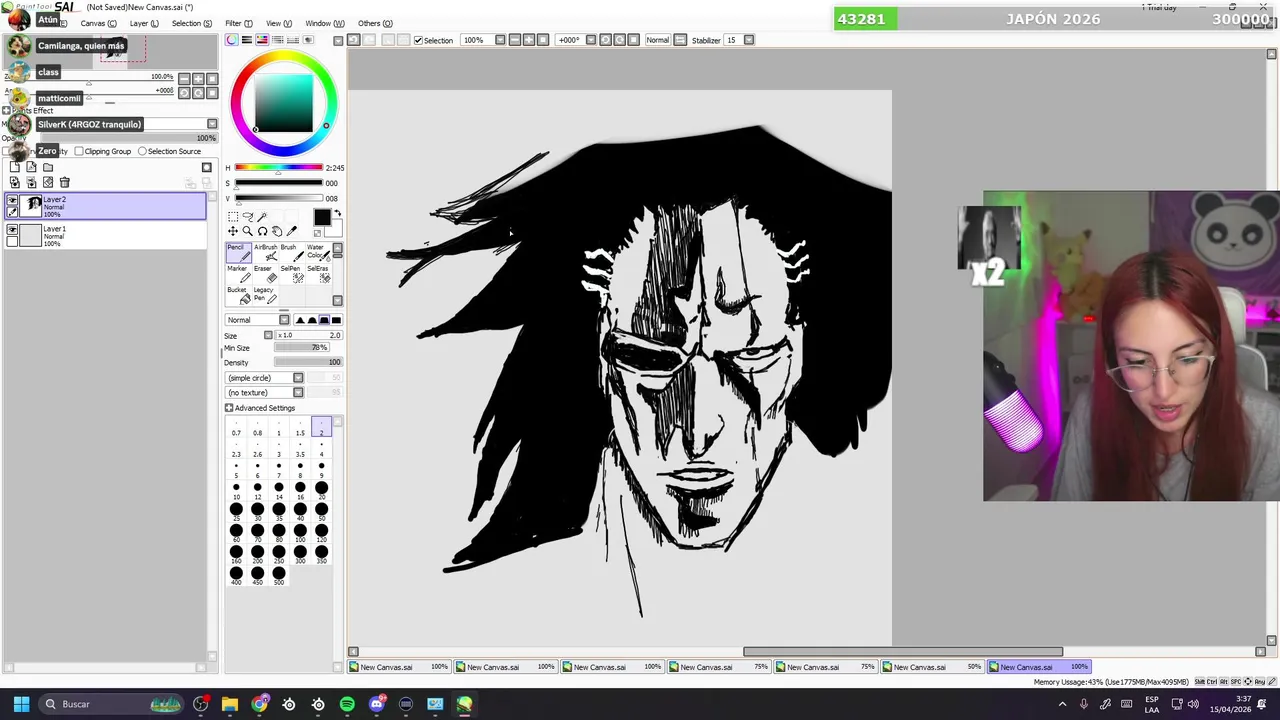The image size is (1280, 720).
Task: Show the color wheel panel
Action: point(233,40)
